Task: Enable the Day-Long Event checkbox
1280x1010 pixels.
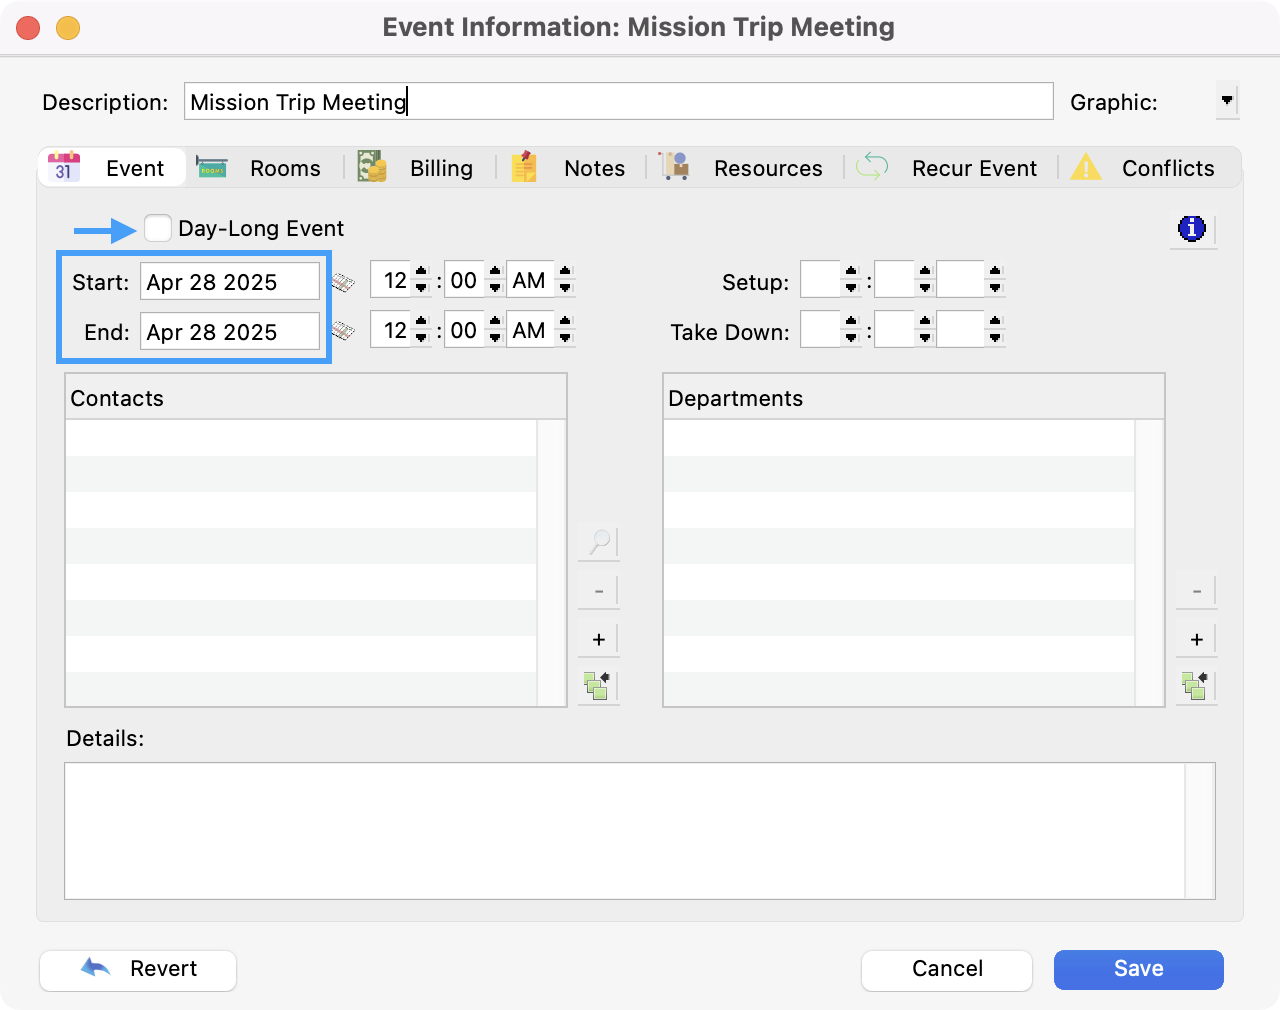Action: pyautogui.click(x=158, y=229)
